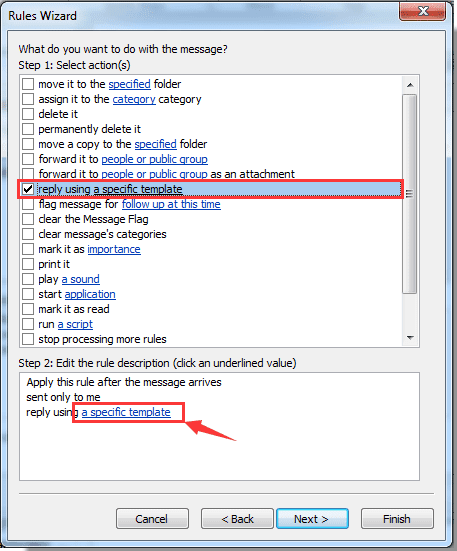This screenshot has width=457, height=551.
Task: Open the 'category' link in assign row
Action: pos(134,99)
